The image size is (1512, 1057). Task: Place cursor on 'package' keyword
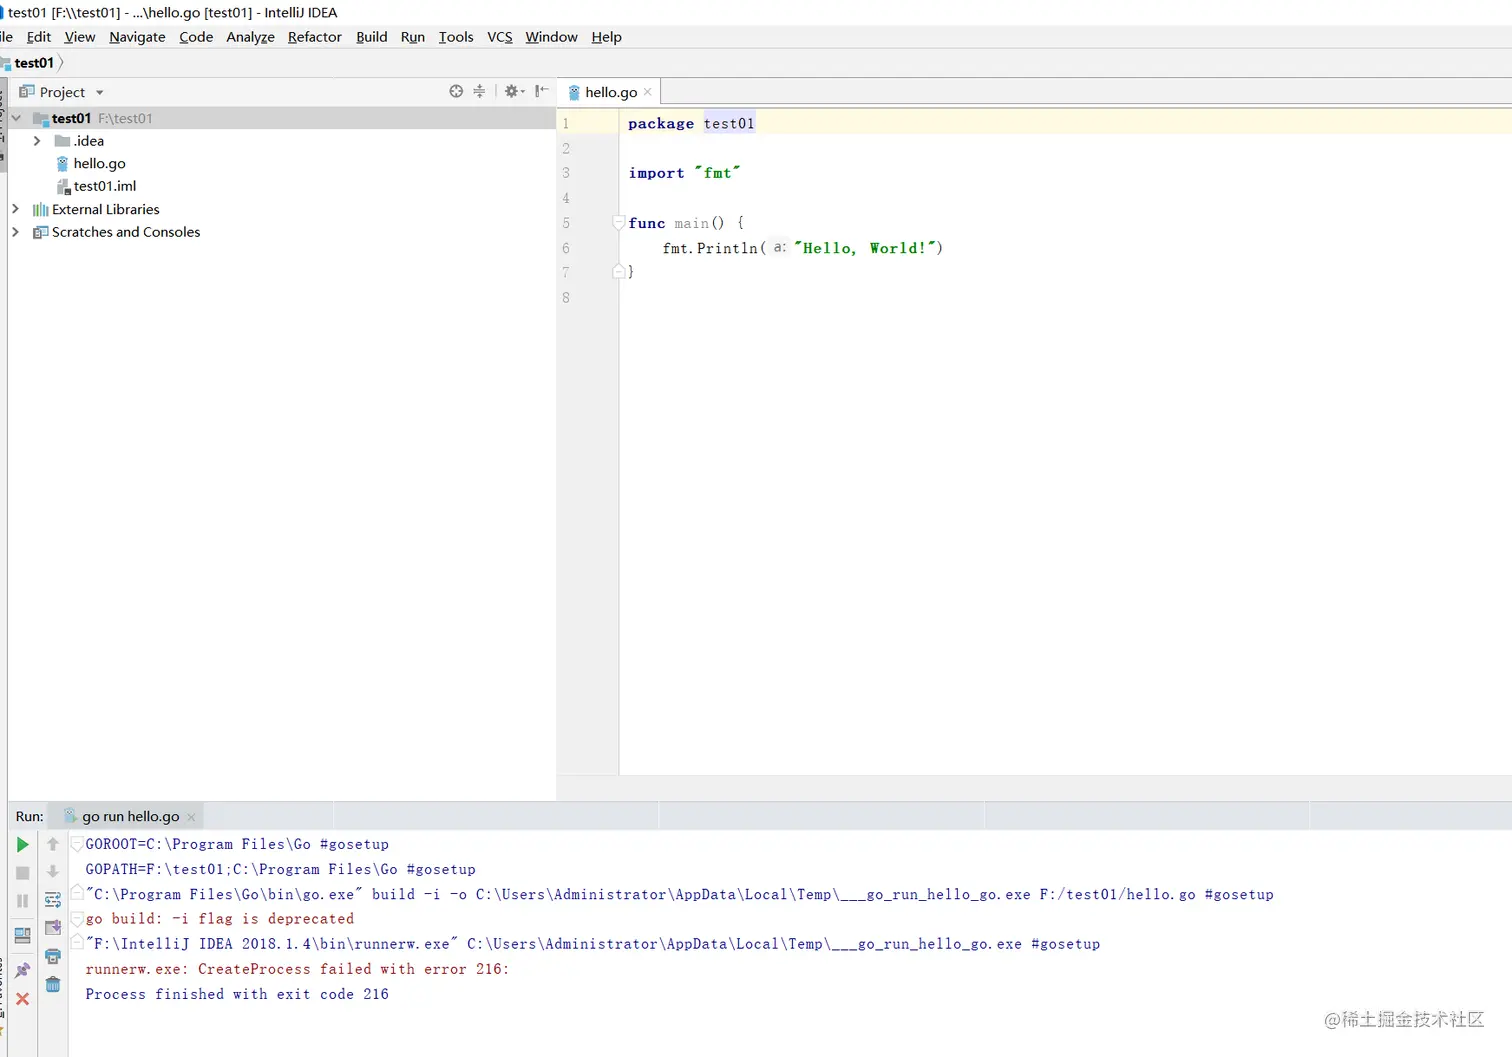660,124
